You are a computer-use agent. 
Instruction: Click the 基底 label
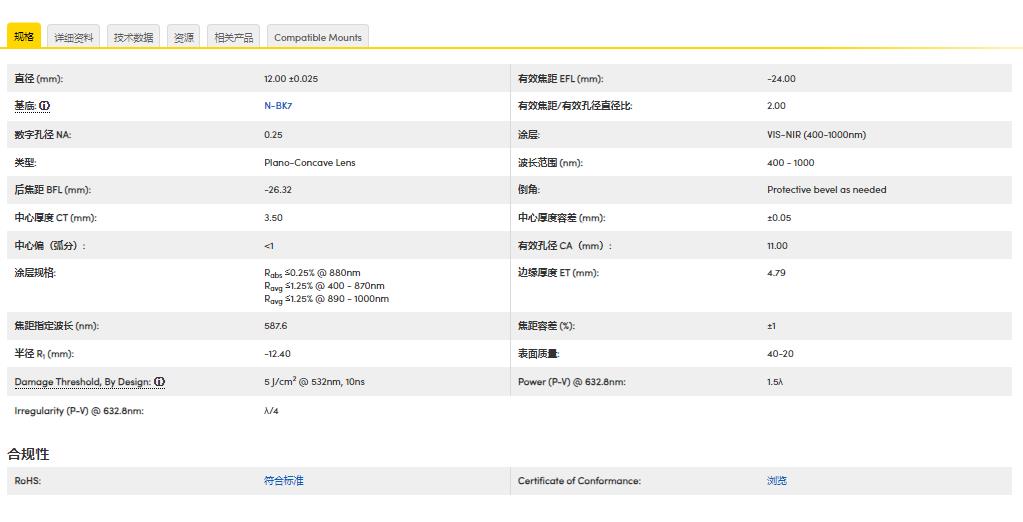point(25,106)
